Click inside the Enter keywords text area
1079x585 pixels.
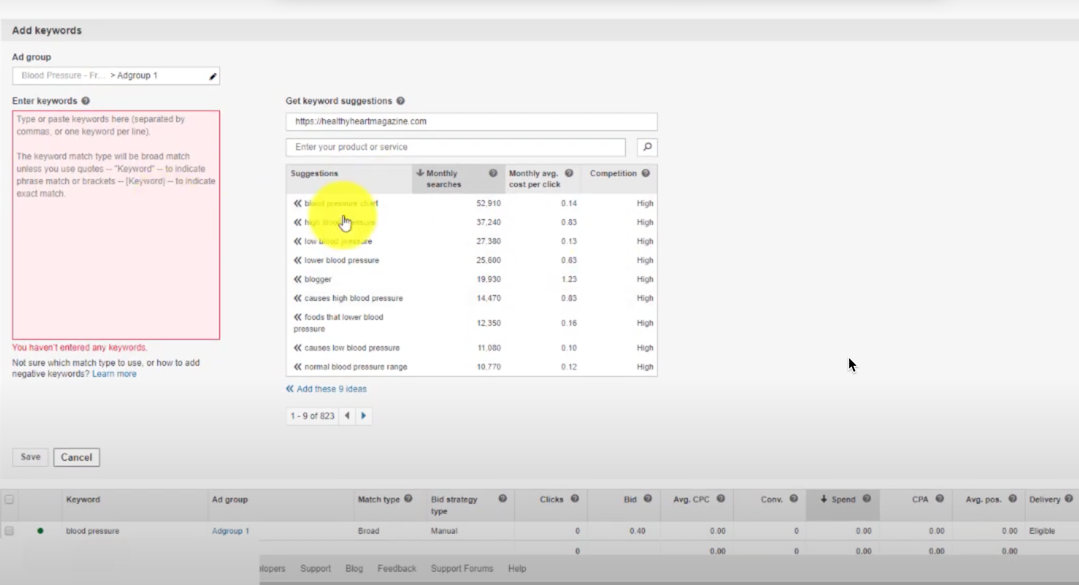[x=116, y=225]
